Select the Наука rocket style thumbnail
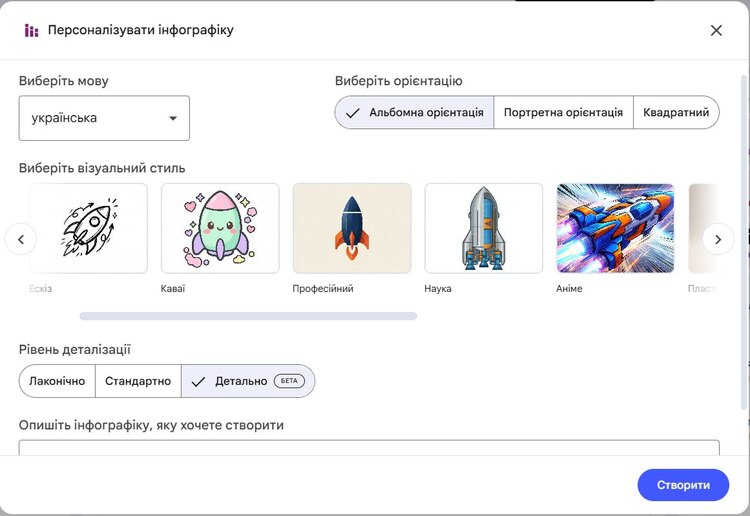This screenshot has width=750, height=516. click(x=484, y=228)
